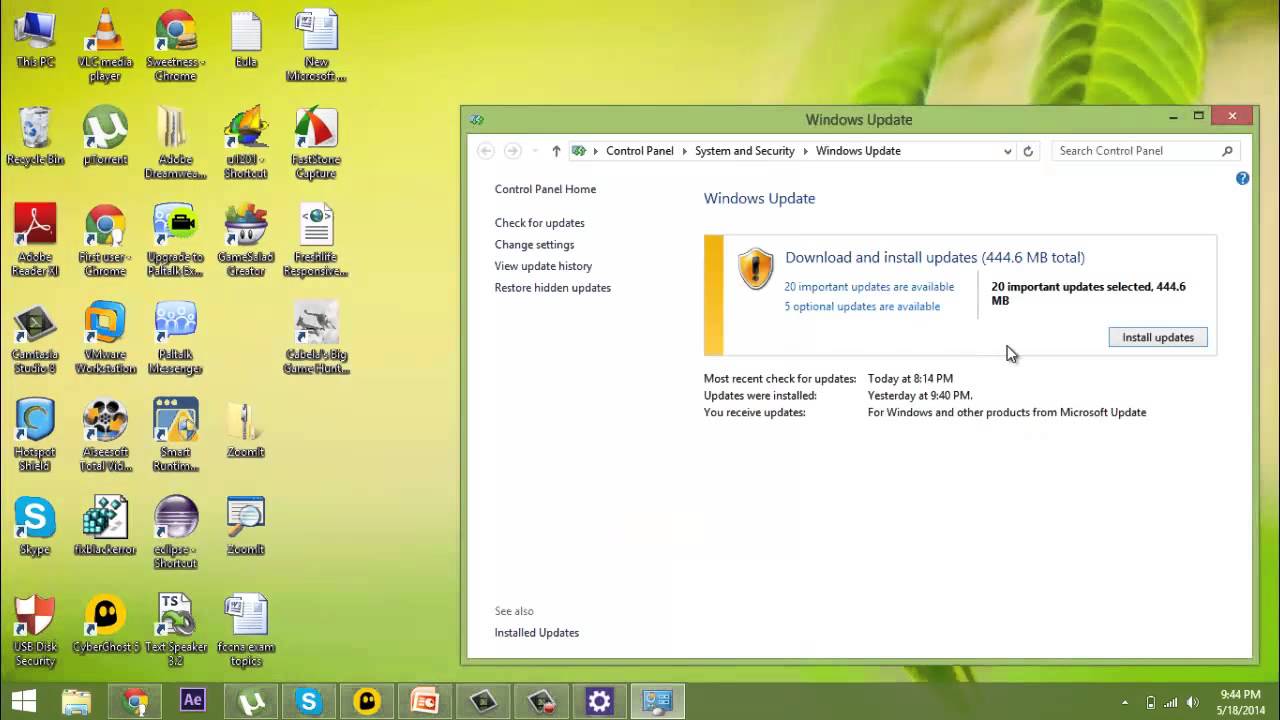Open 20 important updates are available link
The width and height of the screenshot is (1280, 720).
coord(869,287)
